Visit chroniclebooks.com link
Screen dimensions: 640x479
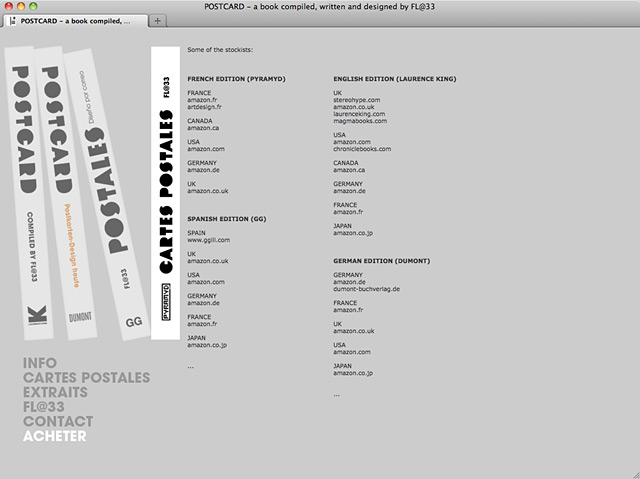[362, 149]
